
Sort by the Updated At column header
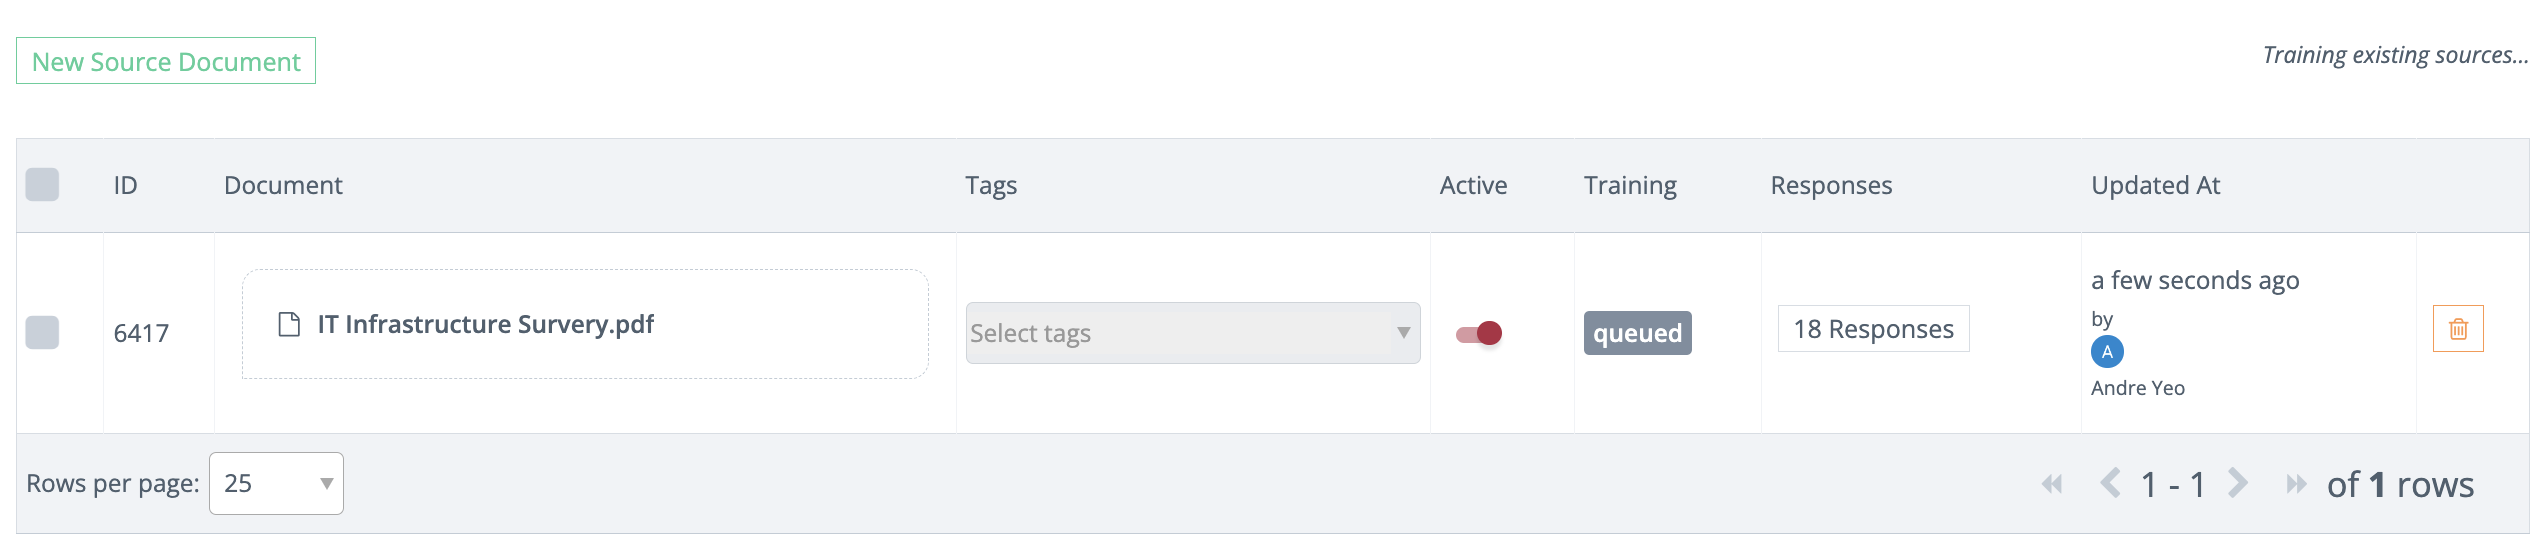2155,186
